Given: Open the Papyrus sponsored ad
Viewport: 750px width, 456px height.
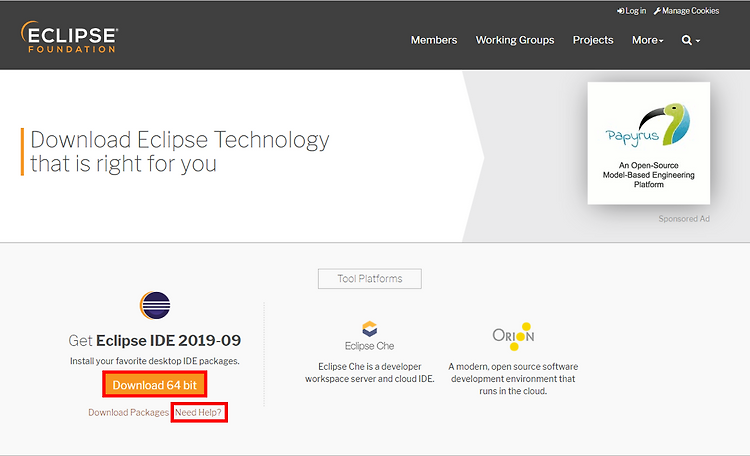Looking at the screenshot, I should [649, 143].
